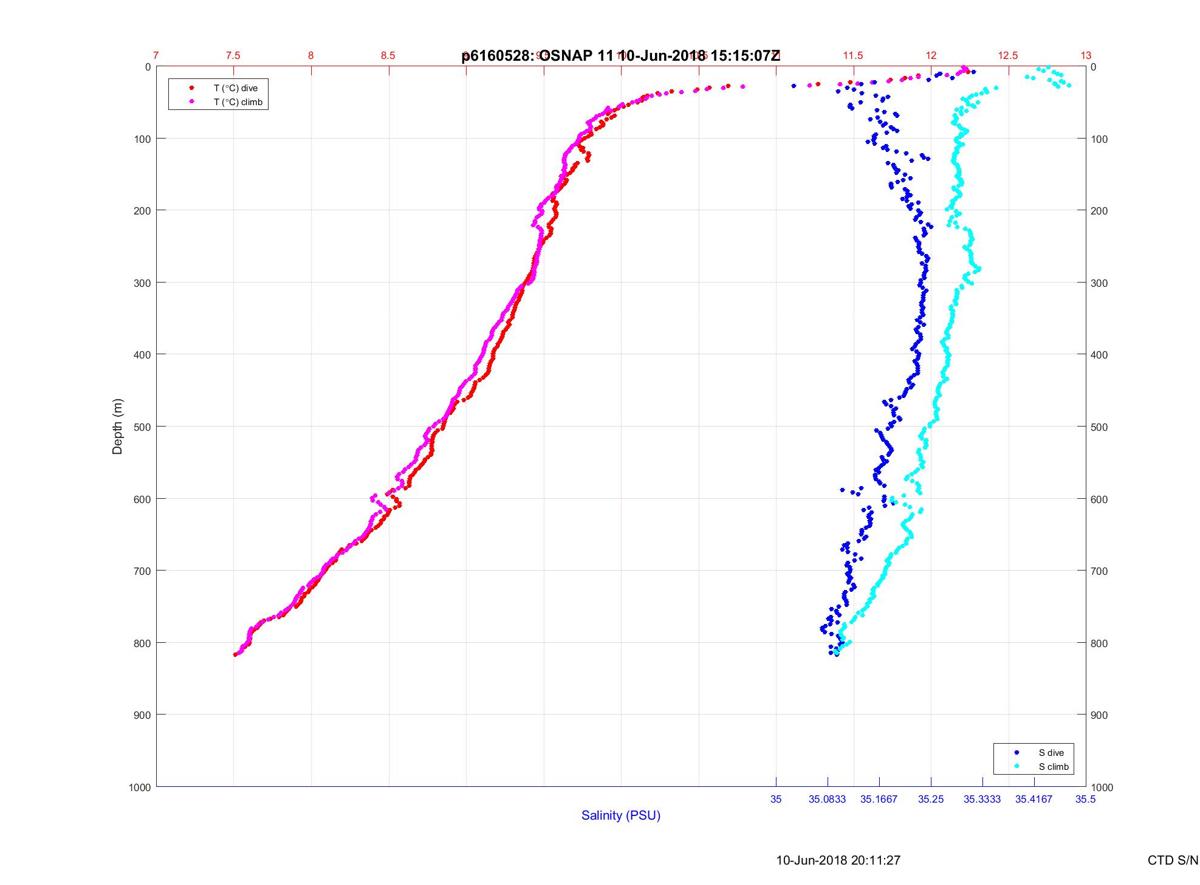Click the 'Depth (m)' axis label

coord(118,426)
